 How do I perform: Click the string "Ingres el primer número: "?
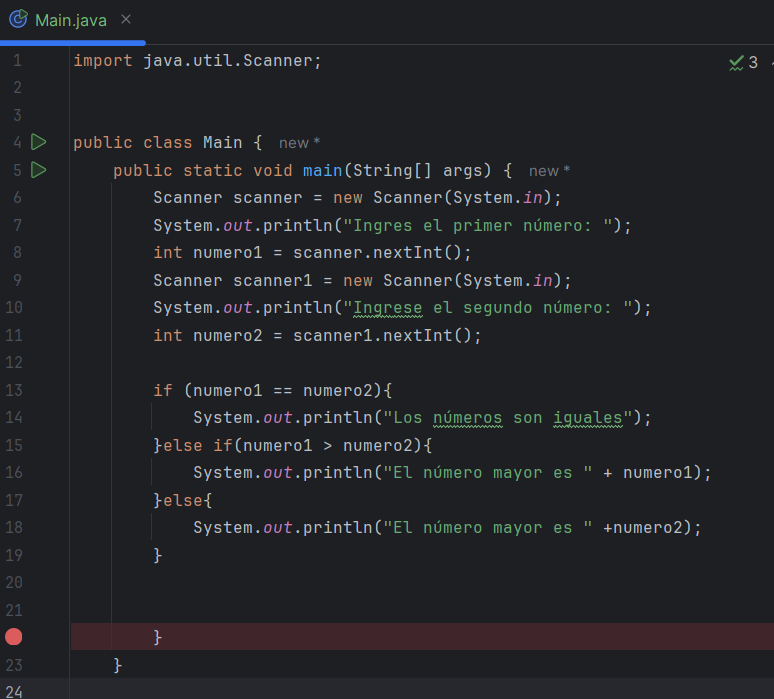[x=478, y=226]
